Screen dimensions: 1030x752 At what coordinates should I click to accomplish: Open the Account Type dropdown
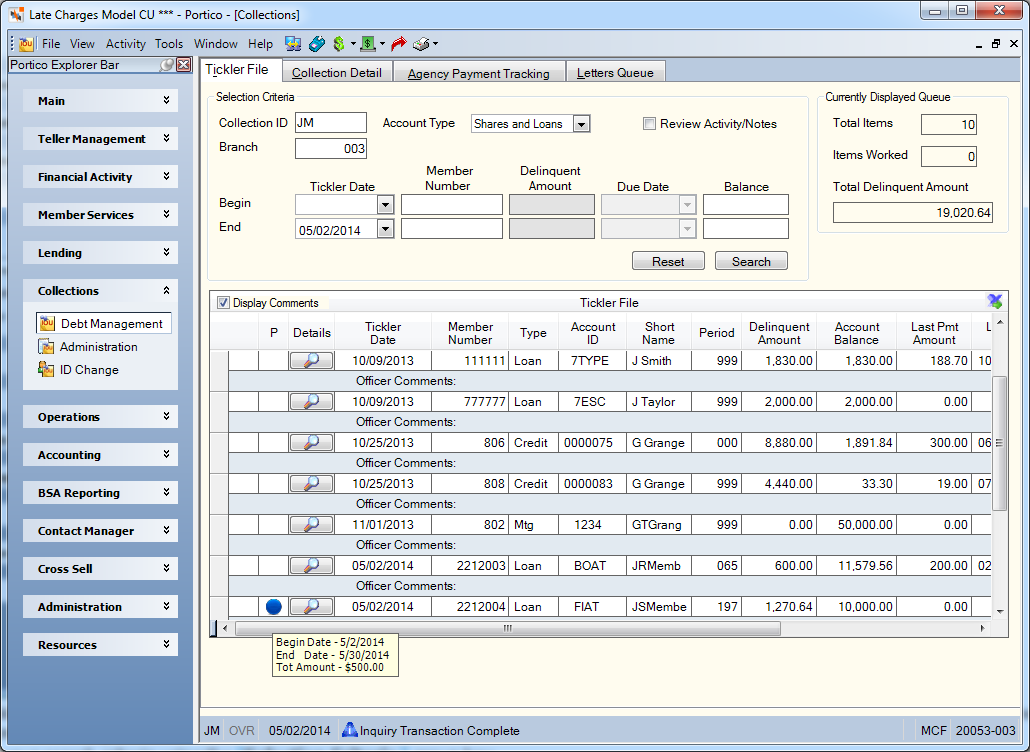click(581, 123)
